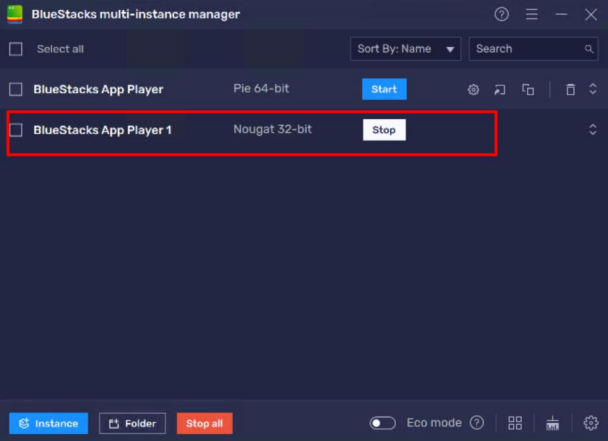The height and width of the screenshot is (441, 608).
Task: Click the Select all label text
Action: pos(60,49)
